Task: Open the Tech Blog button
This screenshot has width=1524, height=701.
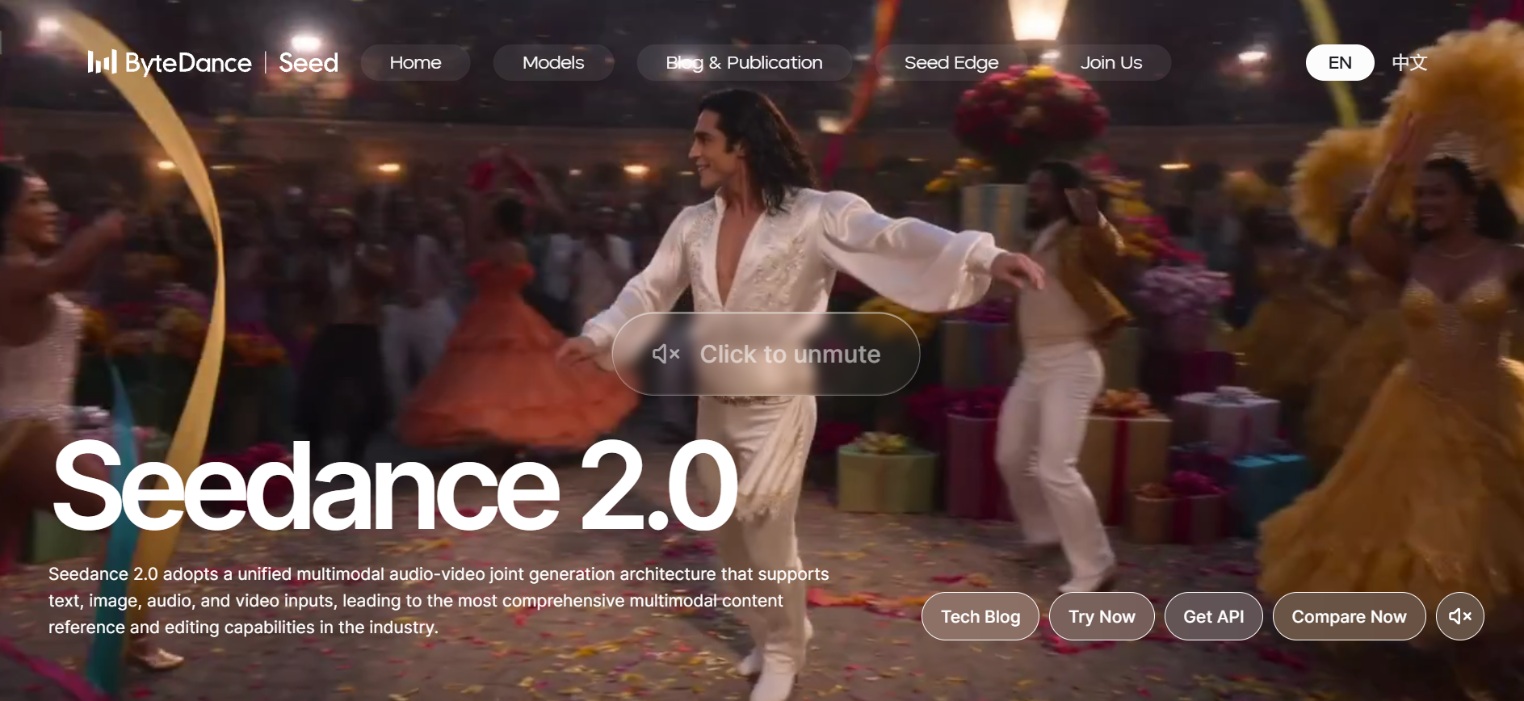Action: tap(980, 616)
